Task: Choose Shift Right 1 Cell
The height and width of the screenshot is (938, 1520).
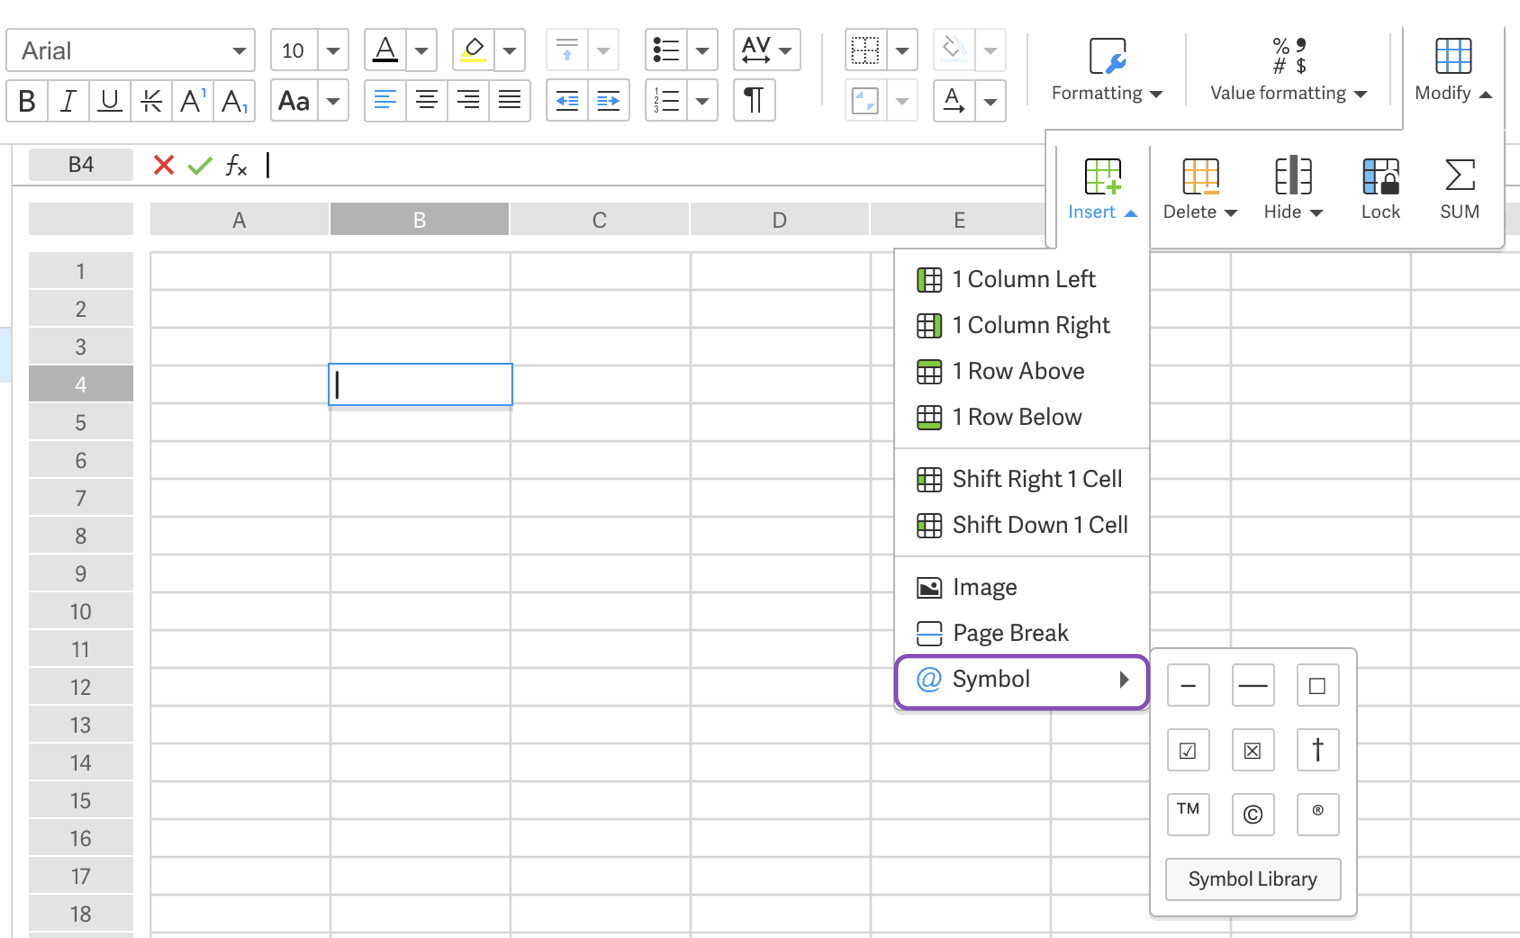Action: (1021, 479)
